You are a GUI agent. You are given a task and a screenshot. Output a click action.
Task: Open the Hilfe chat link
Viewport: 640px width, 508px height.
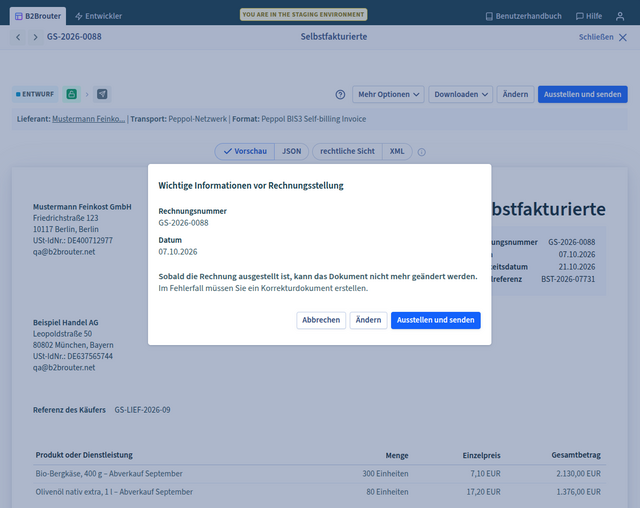click(589, 16)
